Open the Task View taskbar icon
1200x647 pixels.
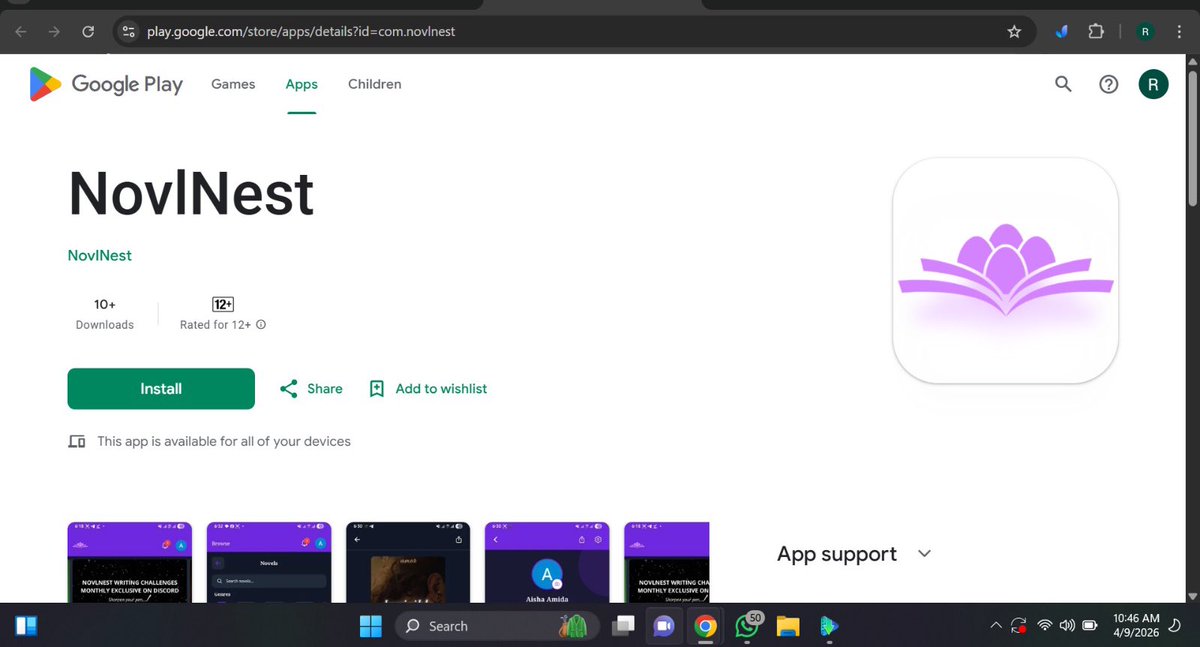623,626
